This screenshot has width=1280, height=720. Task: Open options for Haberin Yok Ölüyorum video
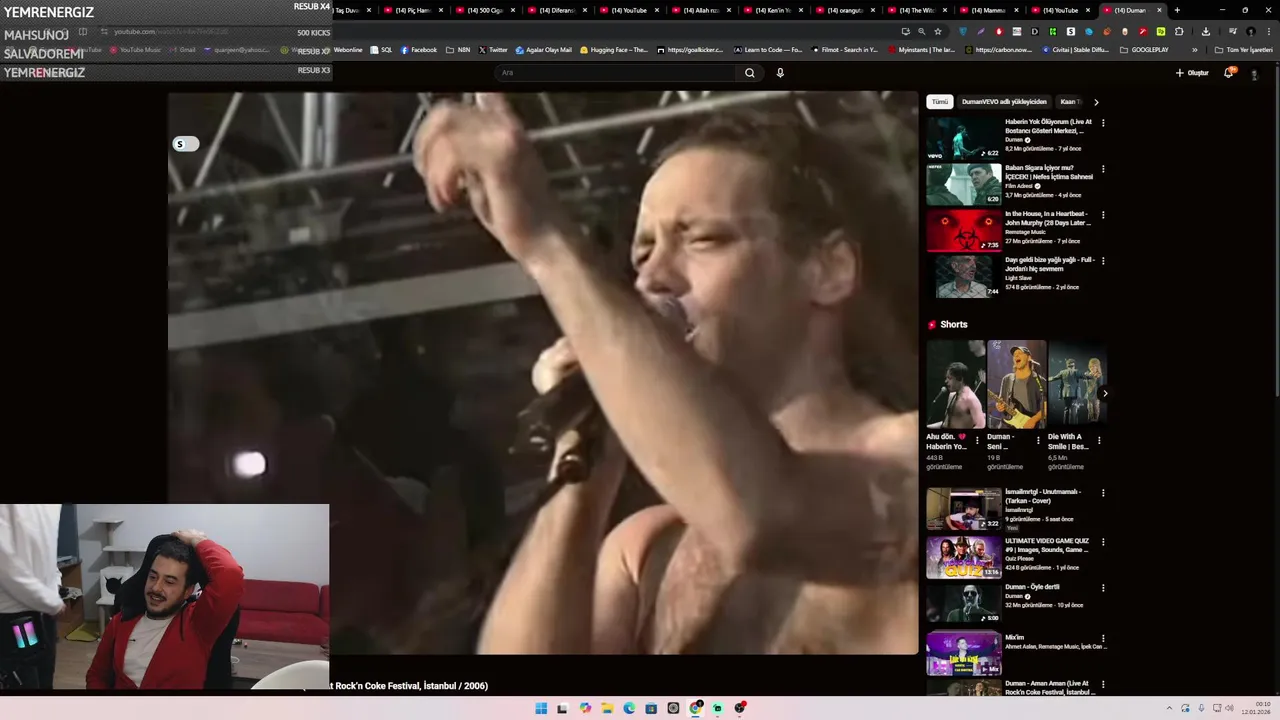[x=1103, y=123]
